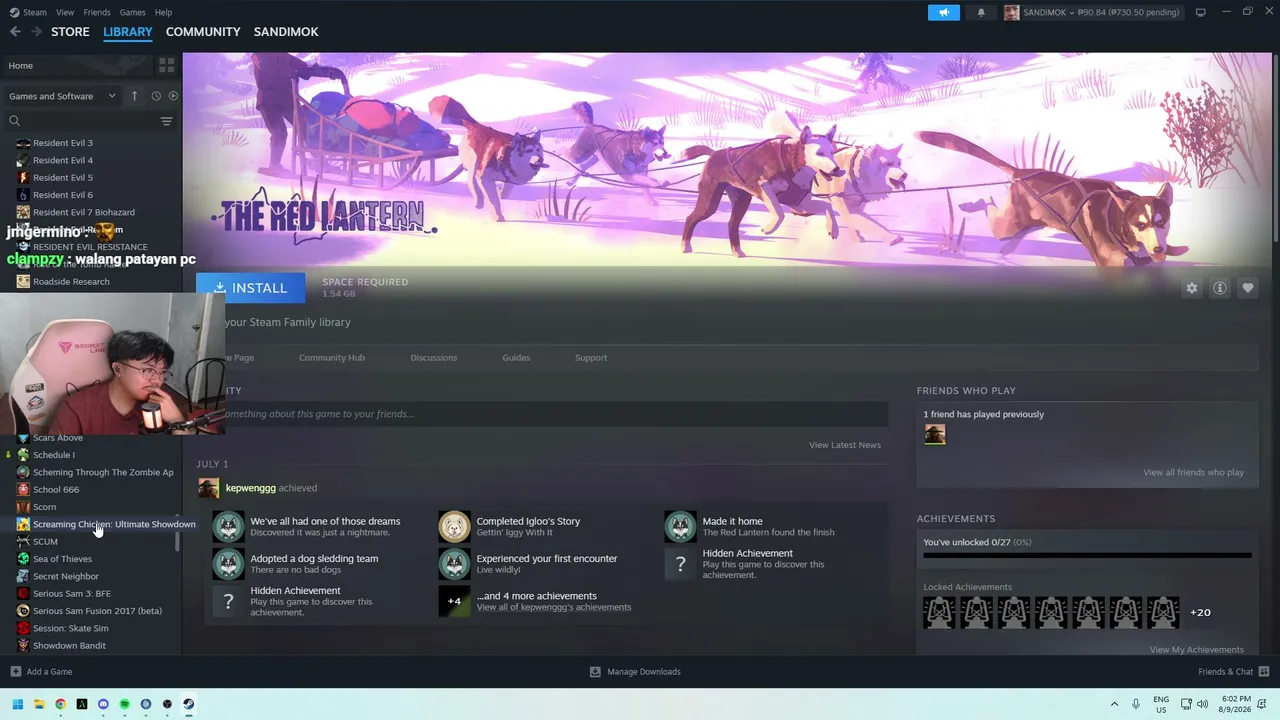
Task: Select SCUM game icon
Action: (x=23, y=542)
